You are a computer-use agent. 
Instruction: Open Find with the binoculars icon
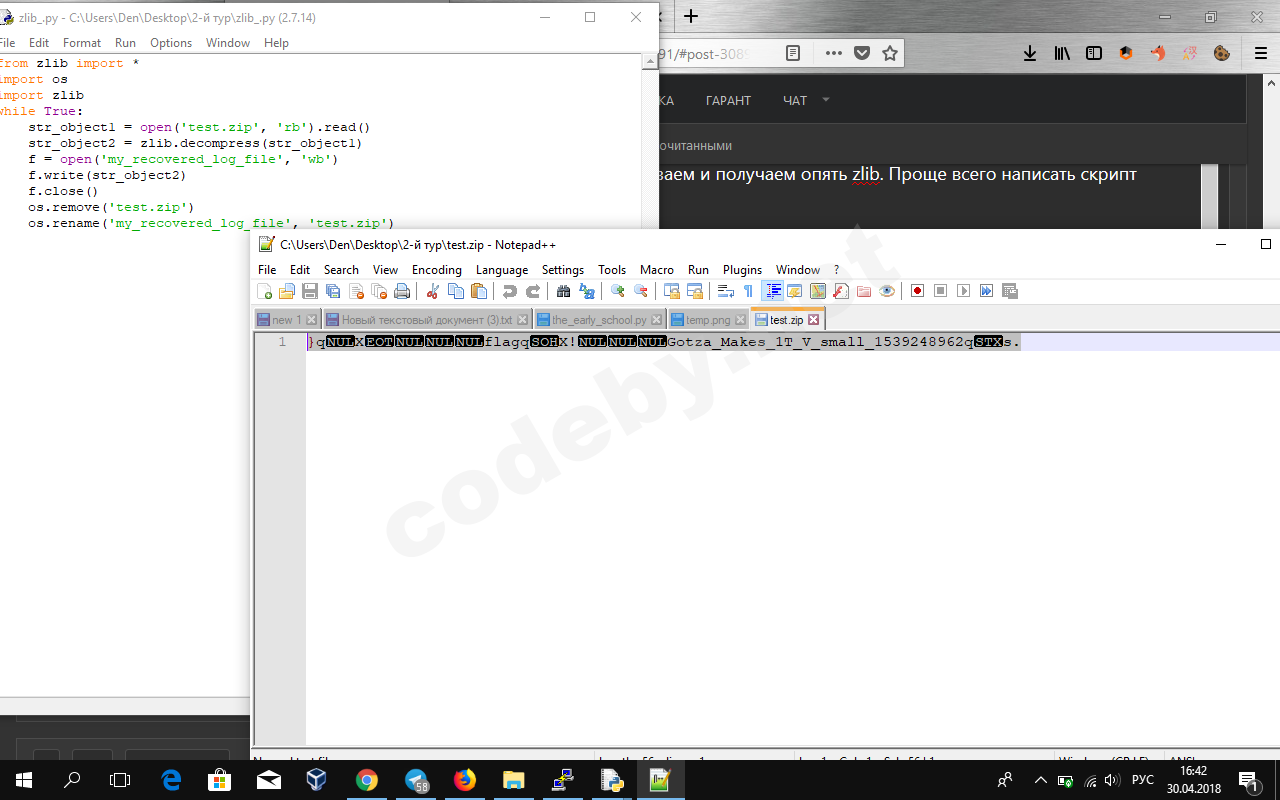(x=563, y=291)
